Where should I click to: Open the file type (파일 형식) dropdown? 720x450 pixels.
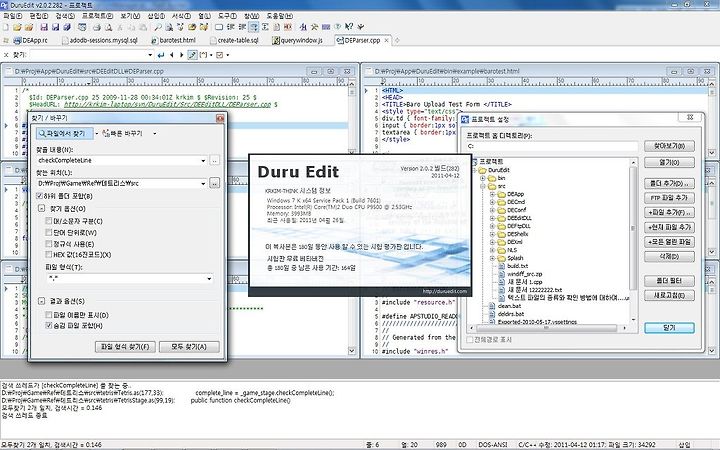pos(209,279)
